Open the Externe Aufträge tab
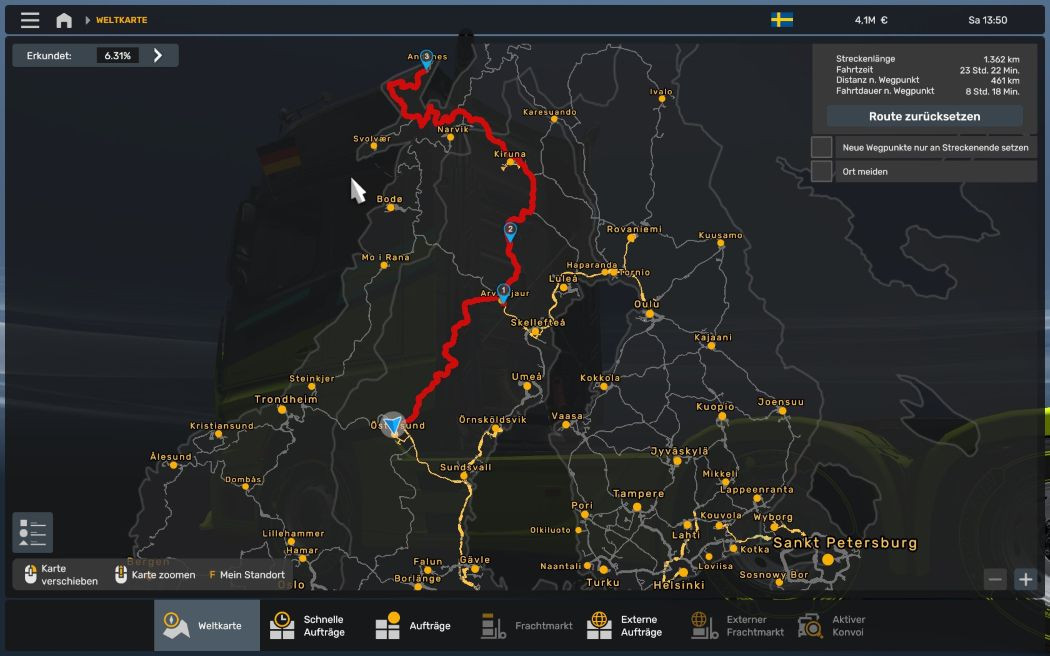This screenshot has width=1050, height=656. (625, 626)
